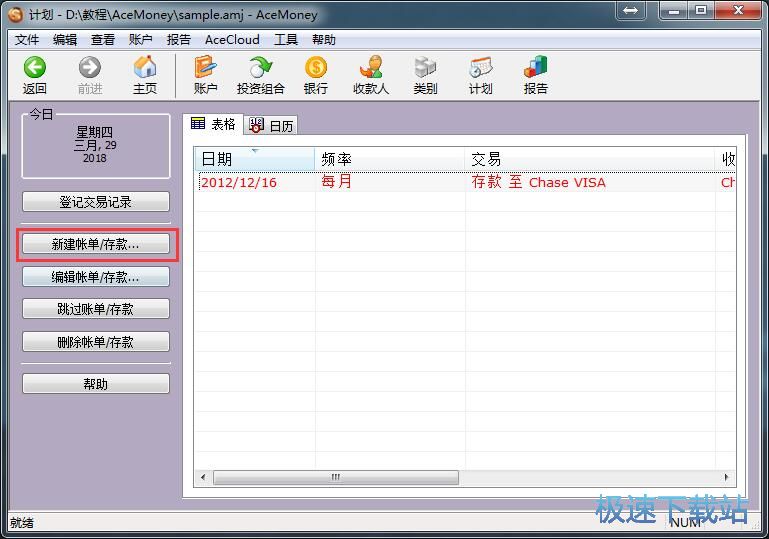Click the green Back (返回) arrow icon
The height and width of the screenshot is (539, 769).
[35, 68]
